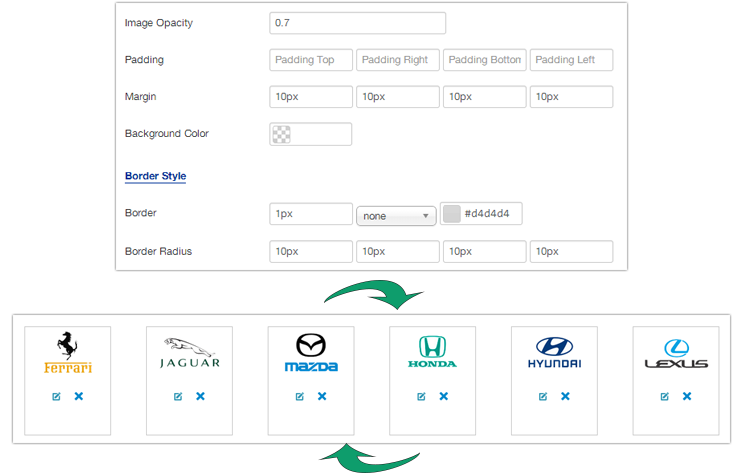Click the Ferrari logo thumbnail
This screenshot has height=474, width=747.
pos(68,353)
